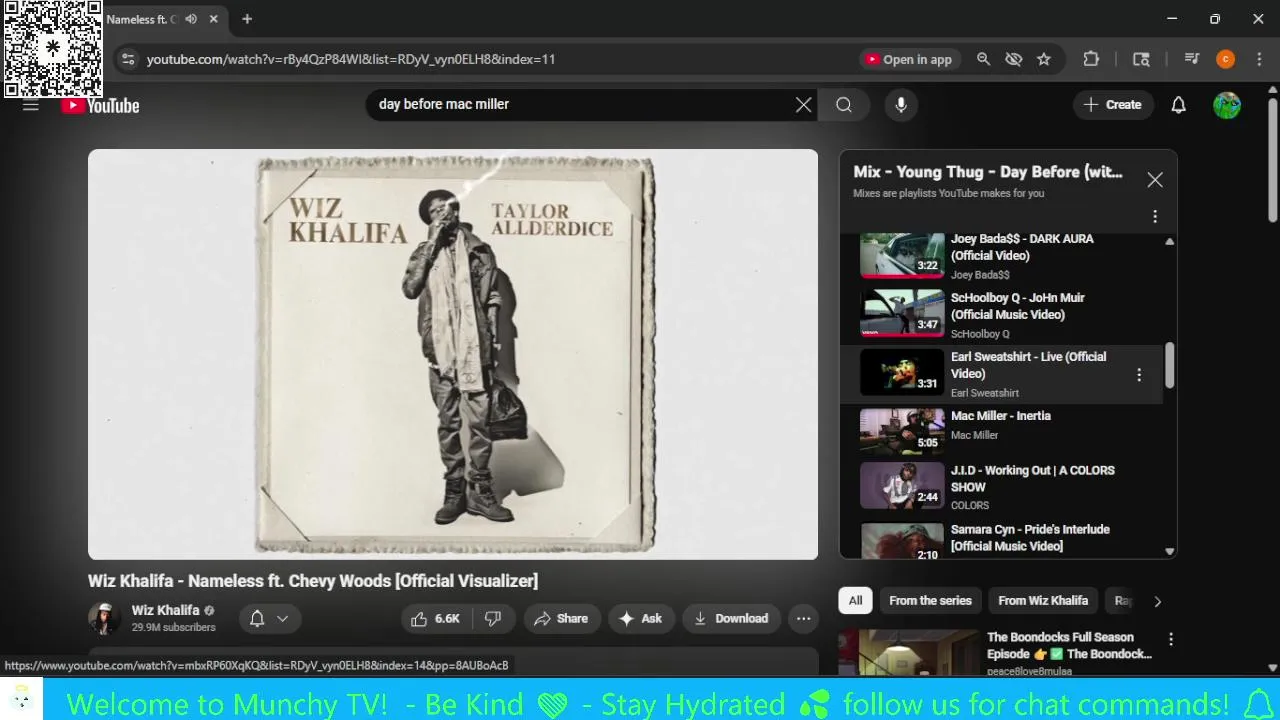This screenshot has width=1280, height=720.
Task: Open the notification bell dropdown for Wiz Khalifa
Action: click(269, 618)
